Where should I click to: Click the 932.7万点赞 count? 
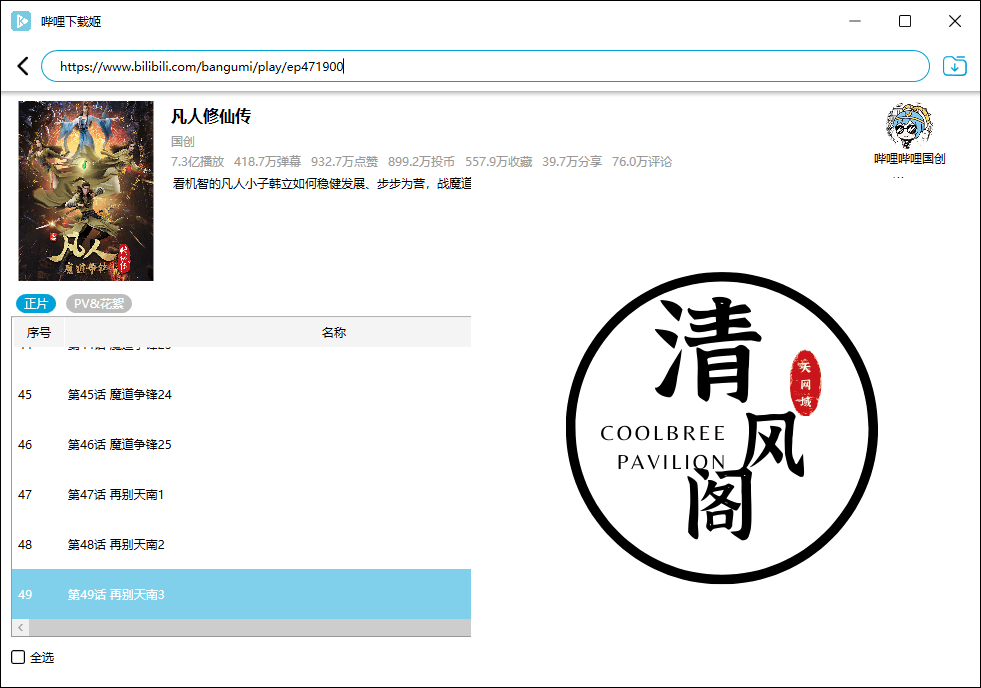344,162
